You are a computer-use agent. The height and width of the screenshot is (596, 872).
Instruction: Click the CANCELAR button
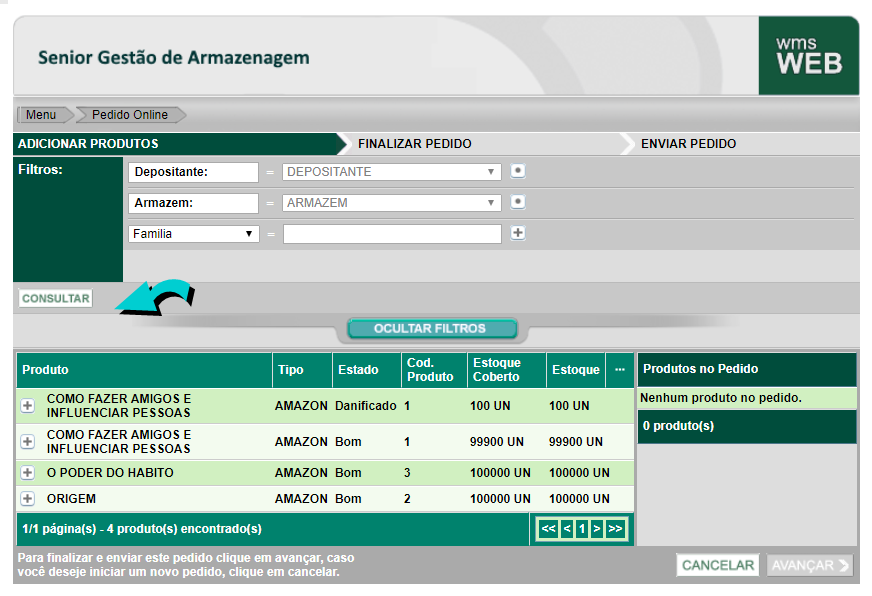pyautogui.click(x=718, y=565)
